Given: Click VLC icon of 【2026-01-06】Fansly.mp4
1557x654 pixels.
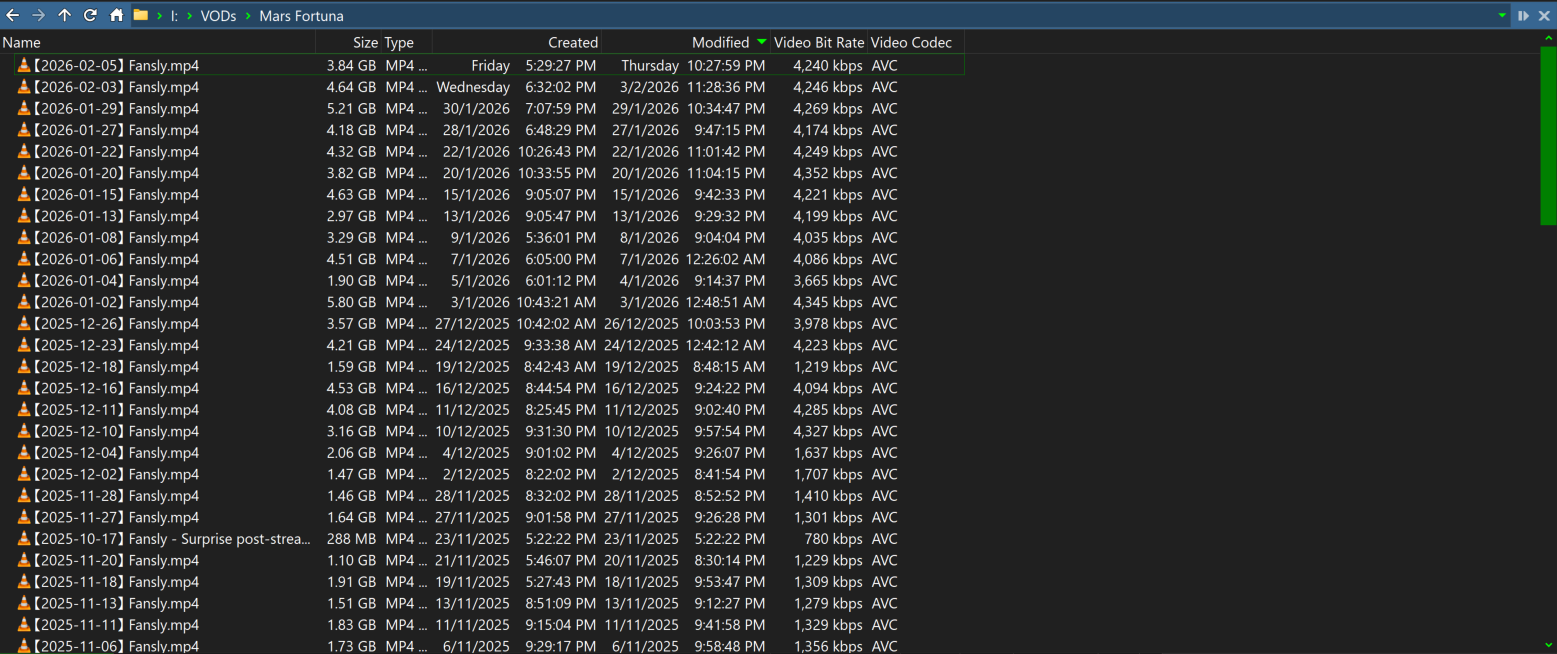Looking at the screenshot, I should point(24,259).
